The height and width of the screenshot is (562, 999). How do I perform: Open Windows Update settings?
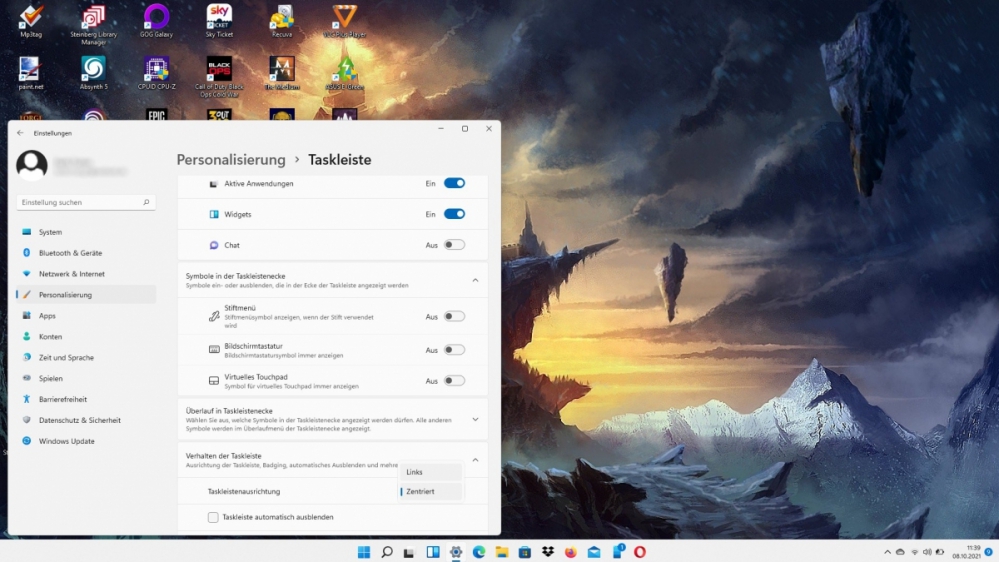pyautogui.click(x=86, y=441)
